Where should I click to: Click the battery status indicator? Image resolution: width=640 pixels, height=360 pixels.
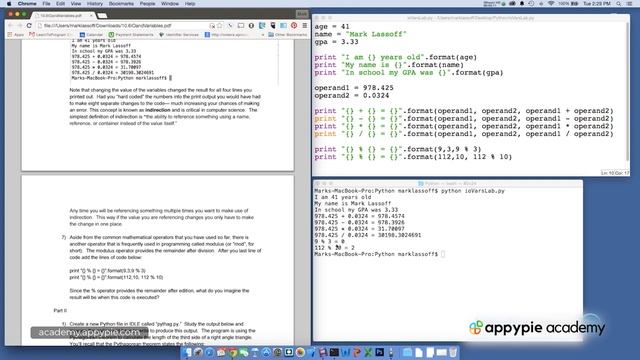(569, 4)
